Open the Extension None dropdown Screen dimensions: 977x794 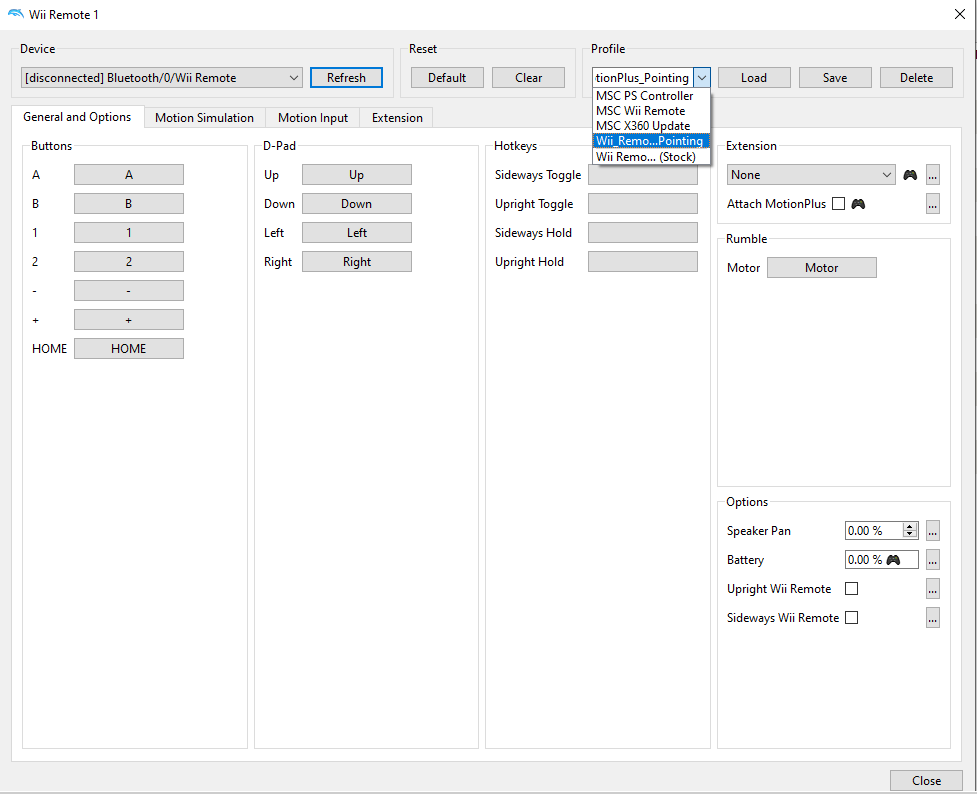tap(811, 175)
